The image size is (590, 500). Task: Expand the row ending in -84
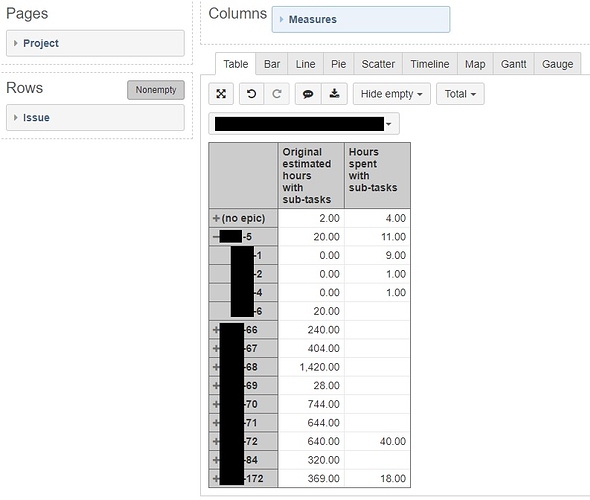point(216,460)
